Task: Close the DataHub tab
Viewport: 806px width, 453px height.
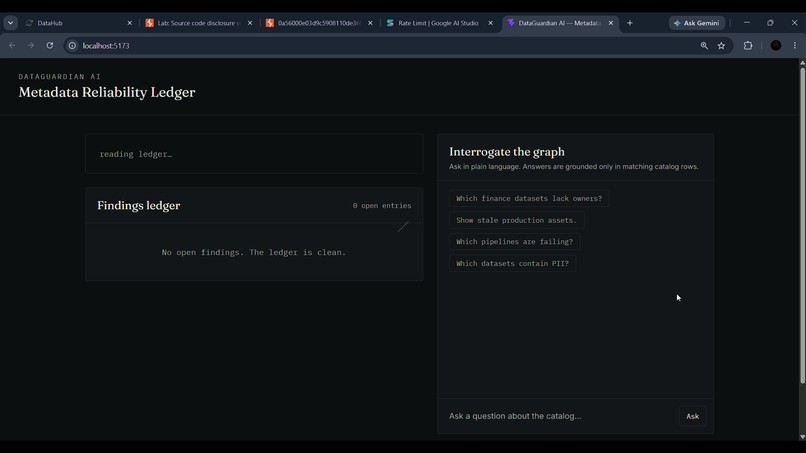Action: 130,23
